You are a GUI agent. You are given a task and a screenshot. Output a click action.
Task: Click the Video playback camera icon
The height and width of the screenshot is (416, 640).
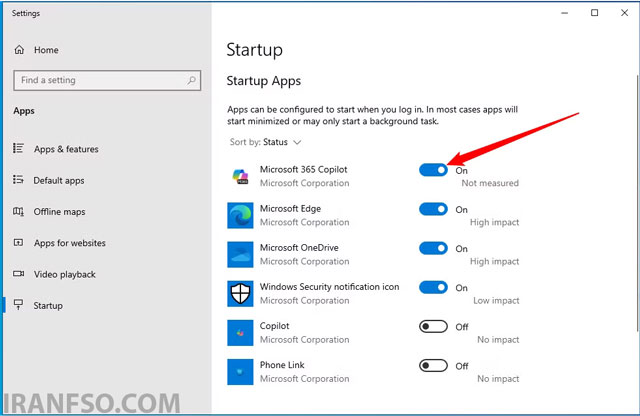tap(18, 274)
